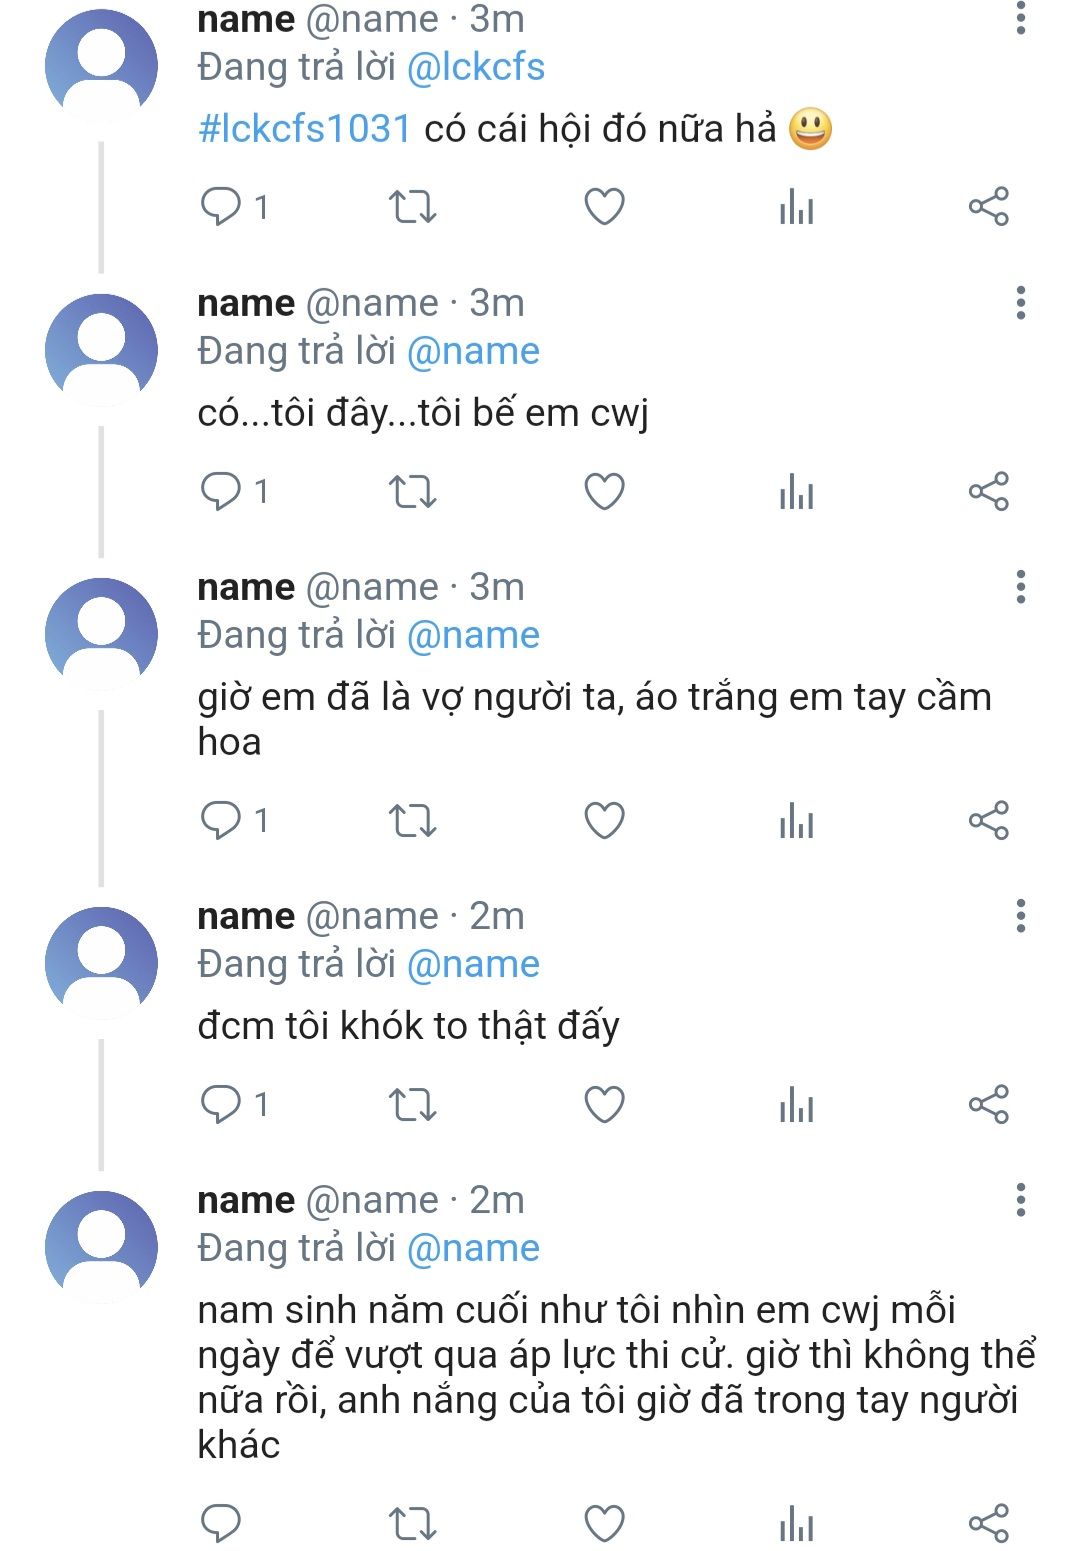Share the 'đcm tôi khók to' tweet
Viewport: 1080px width, 1551px height.
tap(988, 1104)
